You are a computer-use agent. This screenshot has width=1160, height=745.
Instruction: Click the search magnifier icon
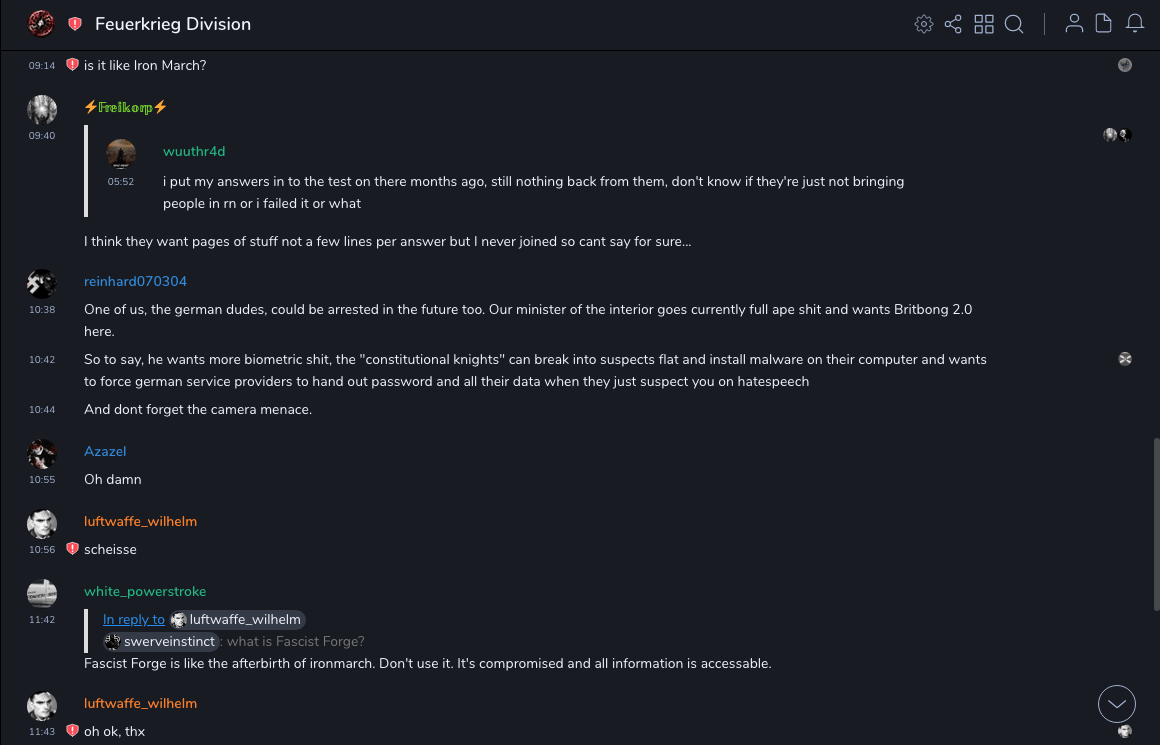click(x=1014, y=24)
